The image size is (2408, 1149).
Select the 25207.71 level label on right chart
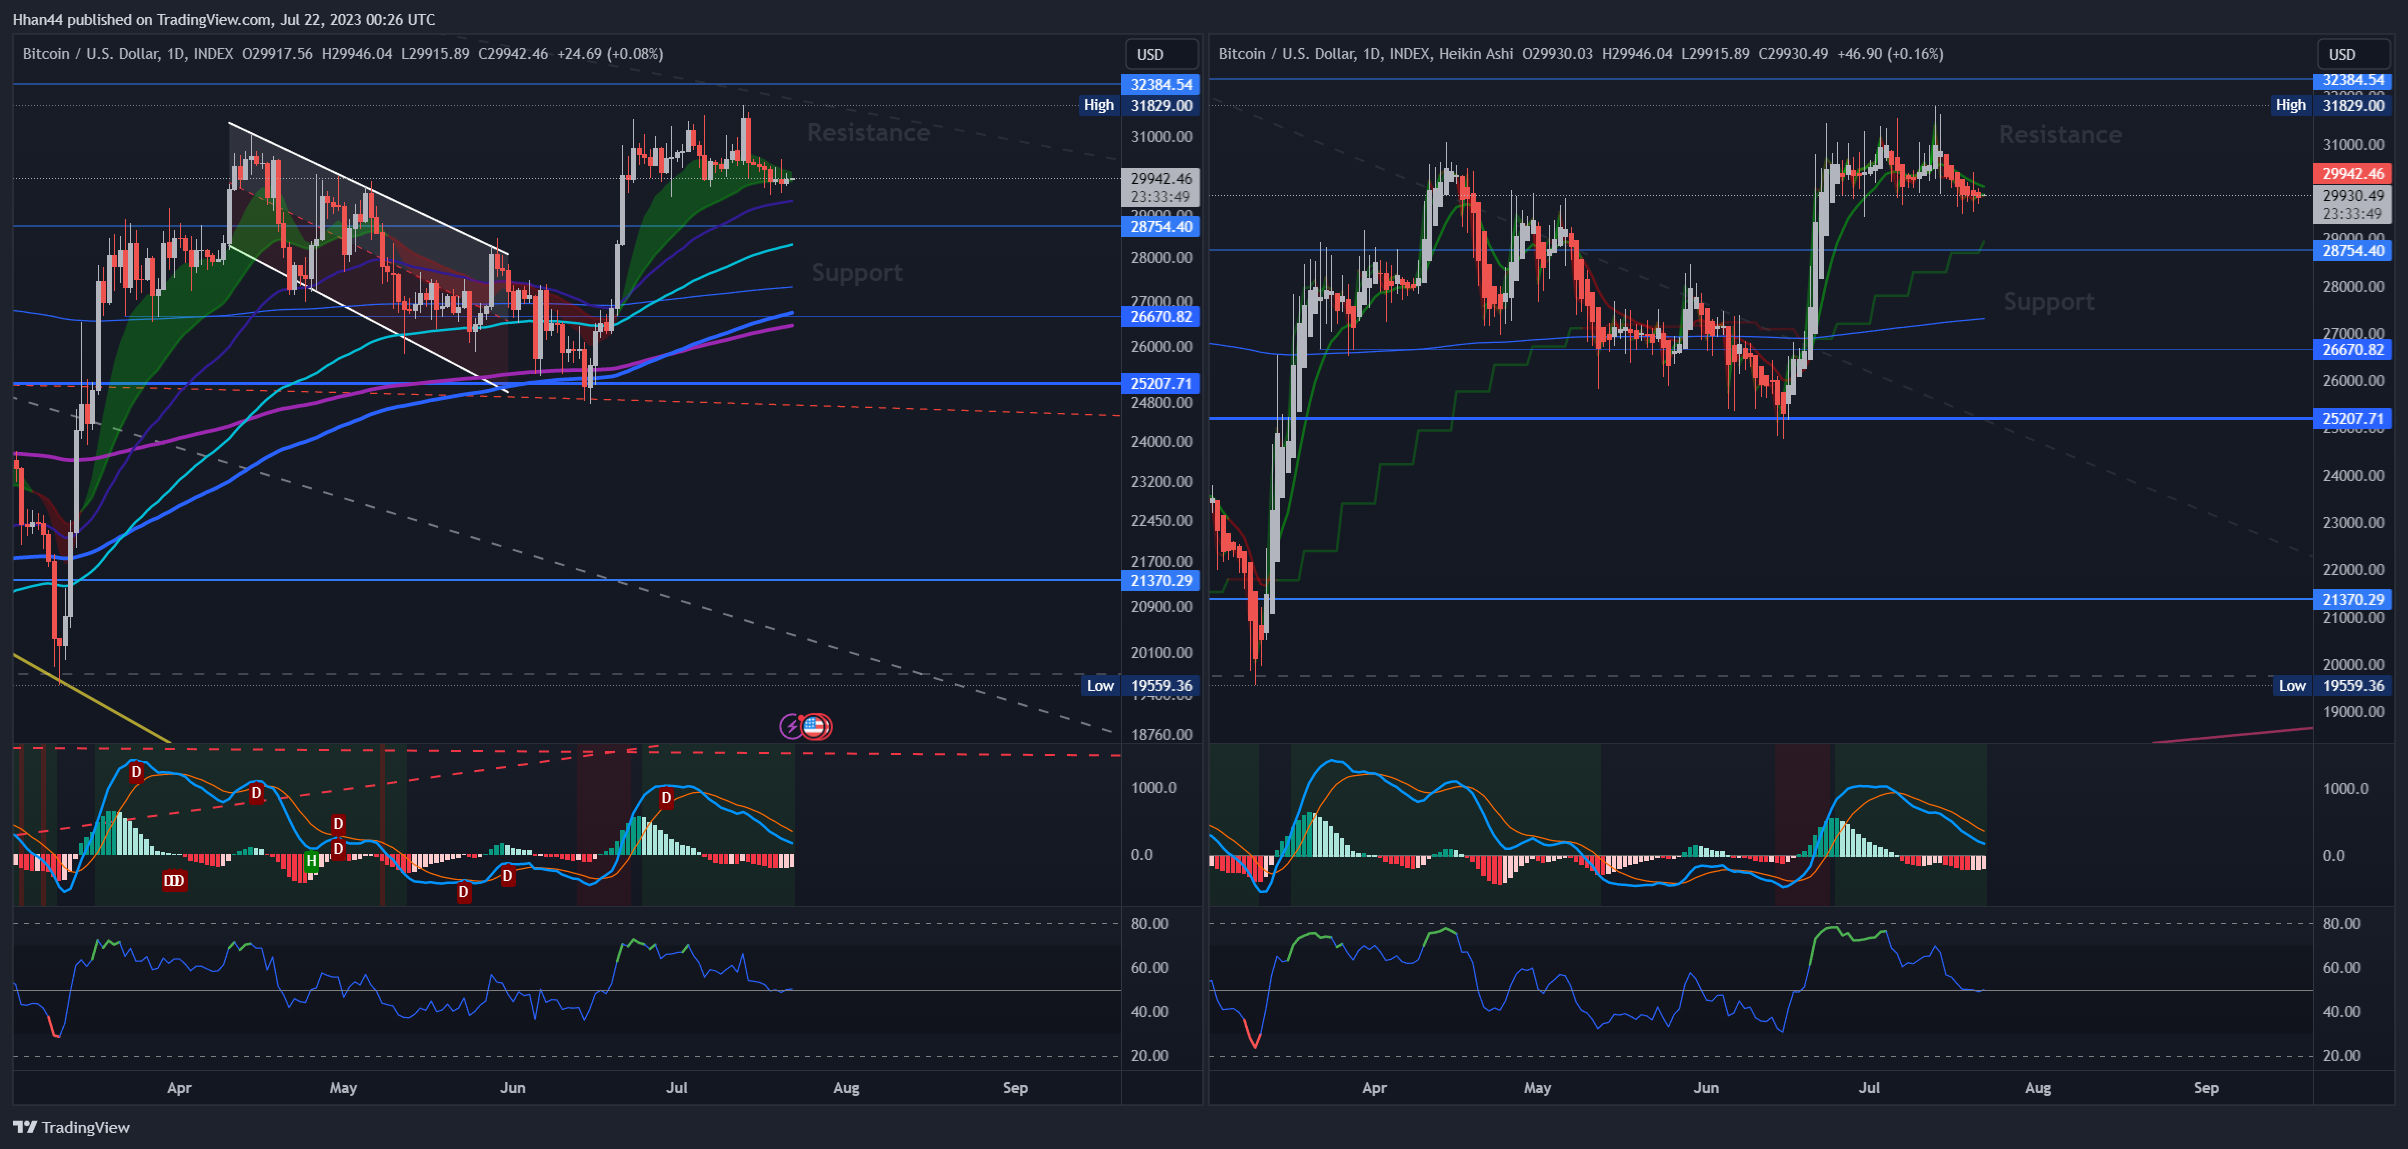coord(2352,419)
